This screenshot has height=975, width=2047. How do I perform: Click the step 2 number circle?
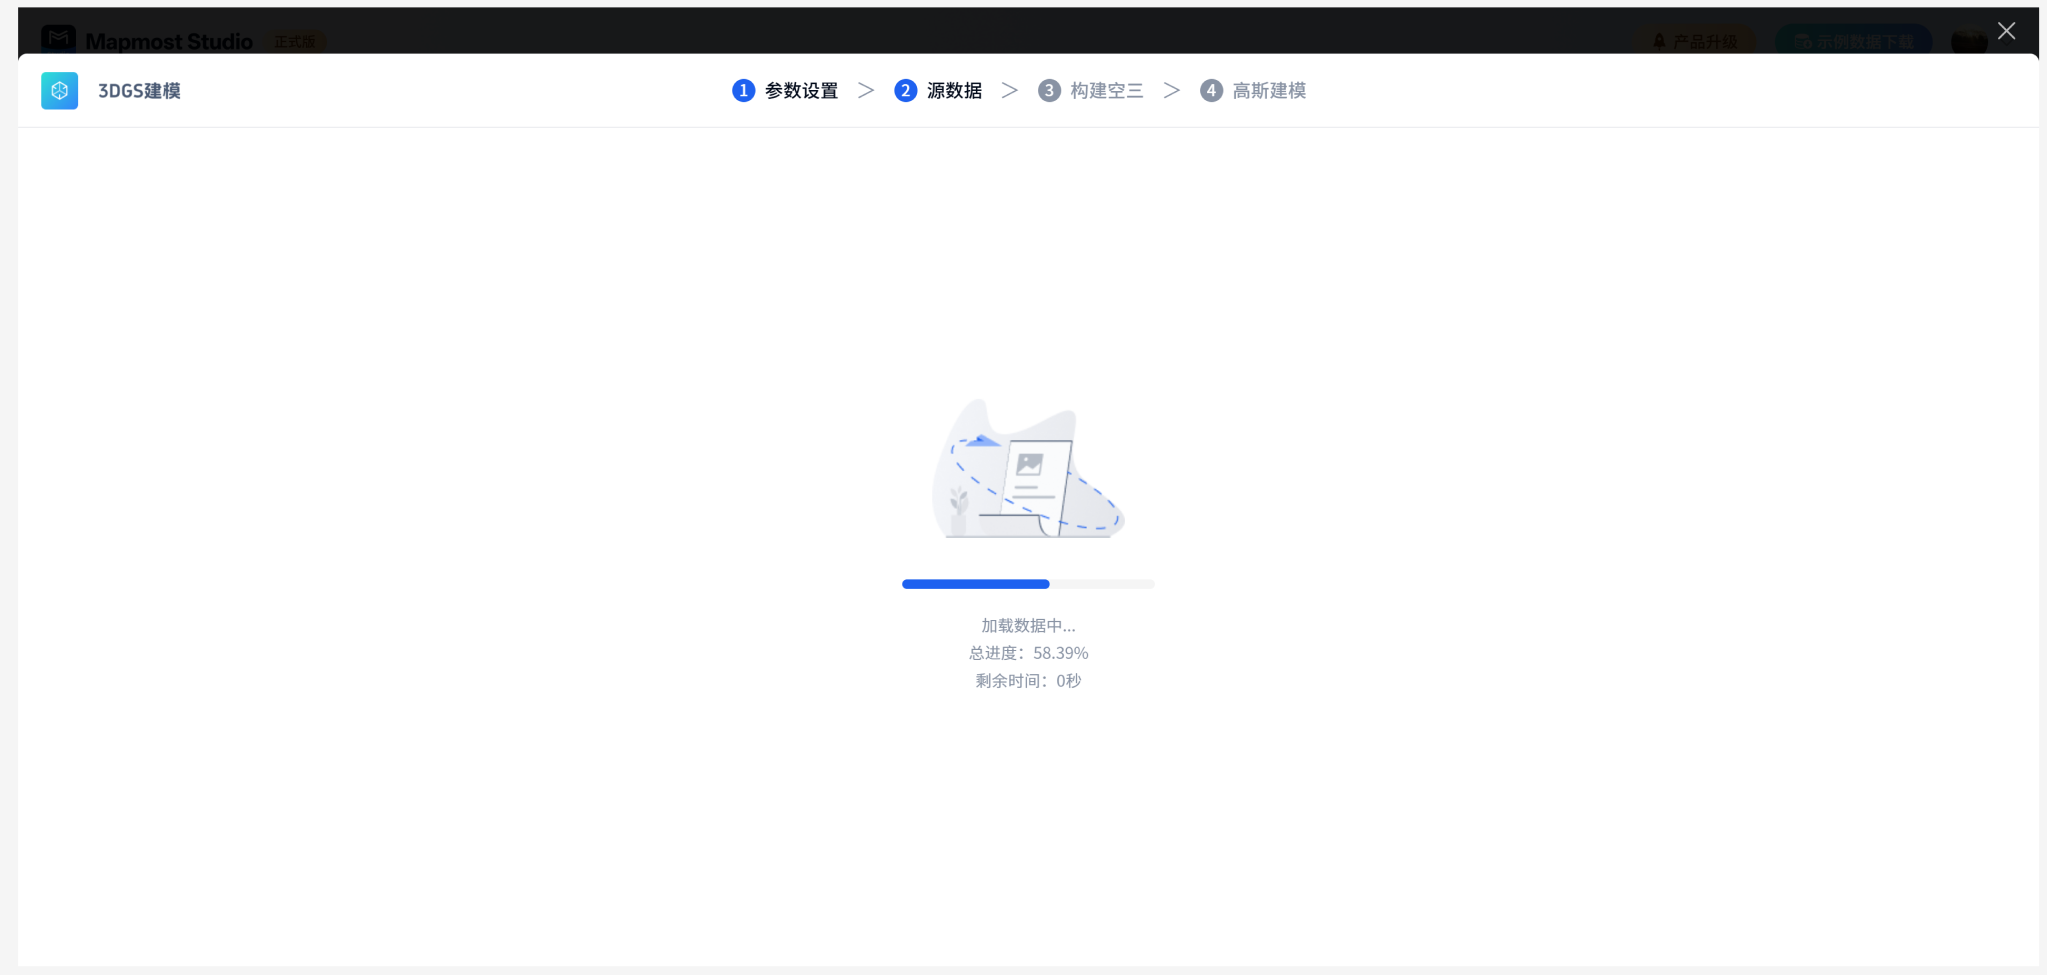tap(905, 91)
